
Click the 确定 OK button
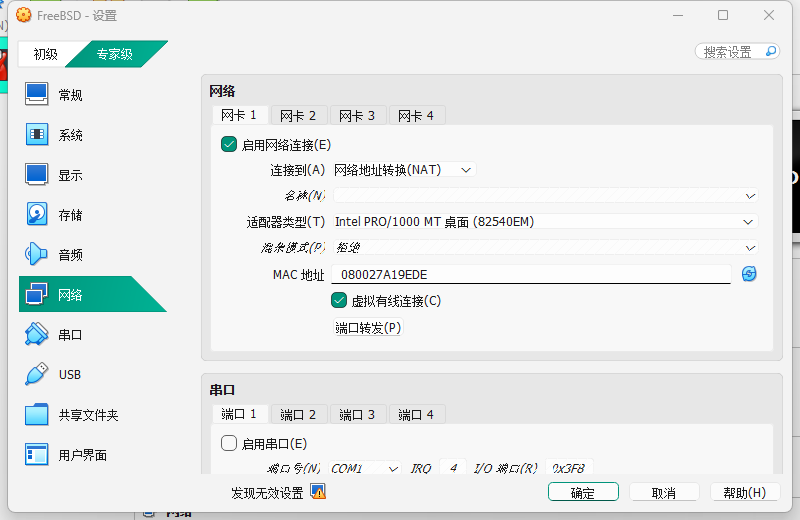point(583,492)
